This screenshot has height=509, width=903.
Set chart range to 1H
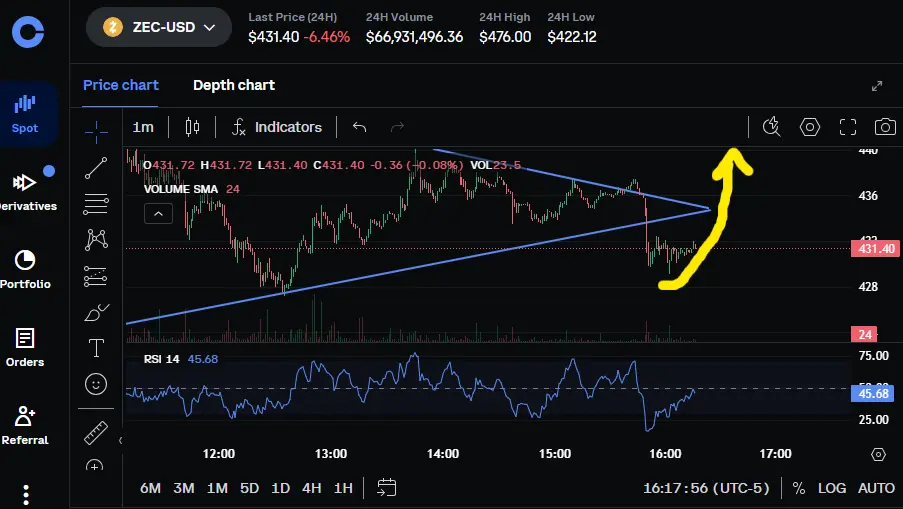[343, 488]
